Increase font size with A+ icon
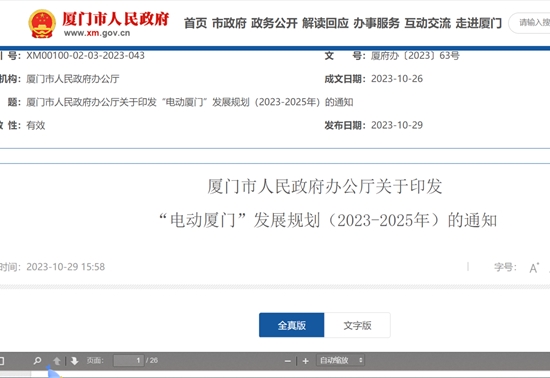 pos(534,268)
